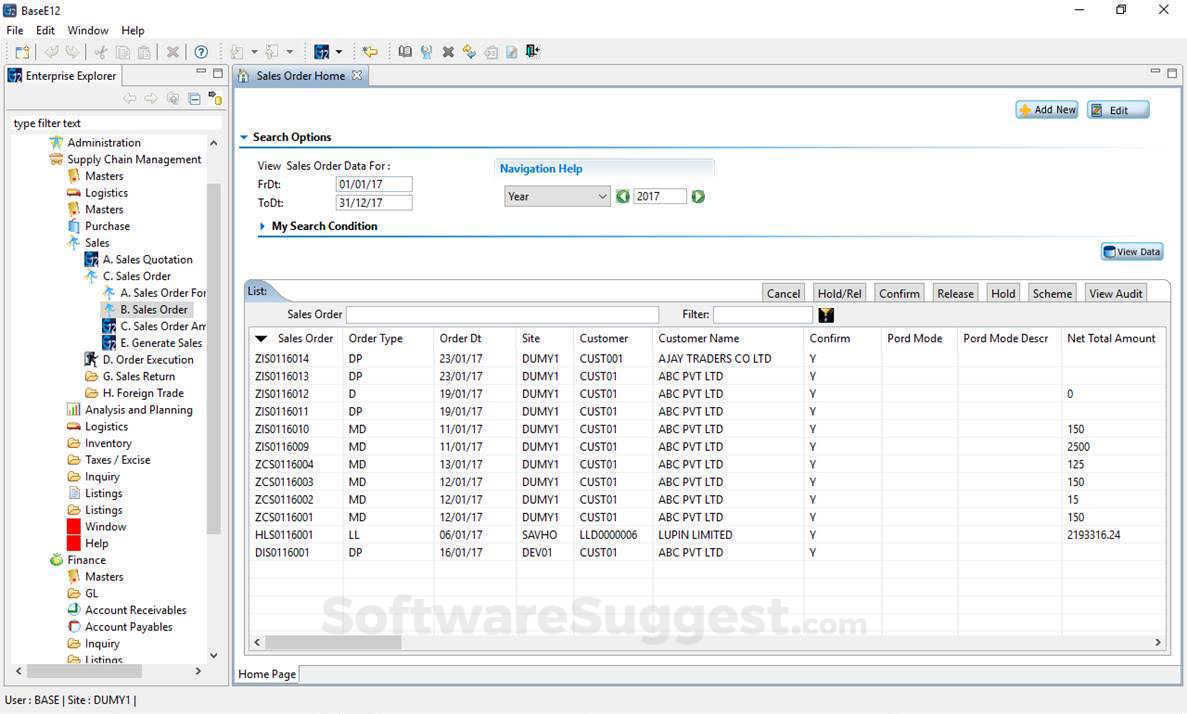1187x714 pixels.
Task: Click the FrDt date input field
Action: [374, 185]
